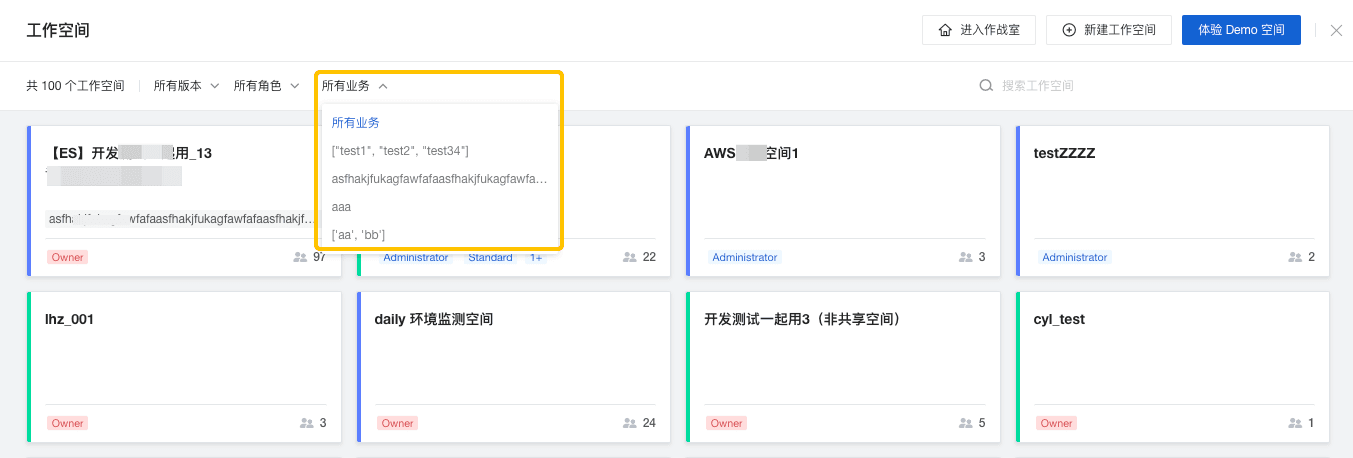The image size is (1353, 458).
Task: Select the ['aa', 'bb'] business option
Action: pyautogui.click(x=439, y=234)
